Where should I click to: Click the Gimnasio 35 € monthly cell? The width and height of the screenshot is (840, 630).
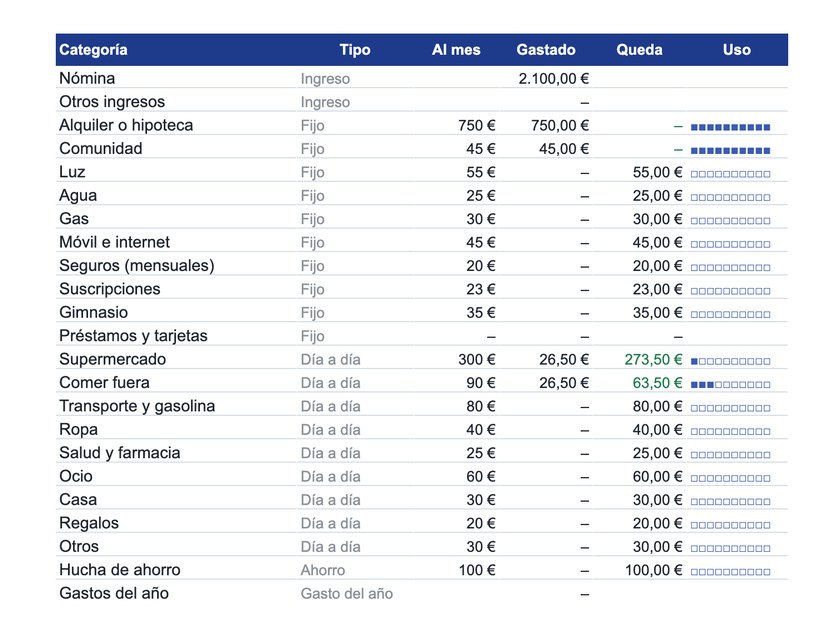tap(481, 313)
